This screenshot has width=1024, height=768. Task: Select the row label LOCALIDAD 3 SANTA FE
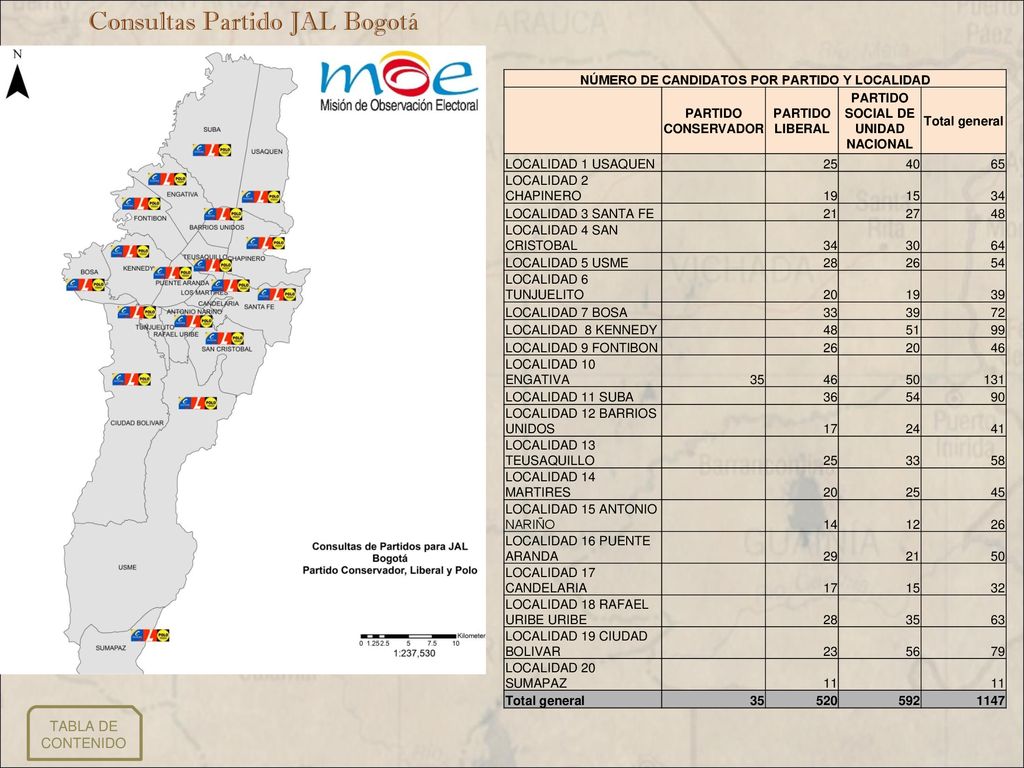[579, 214]
